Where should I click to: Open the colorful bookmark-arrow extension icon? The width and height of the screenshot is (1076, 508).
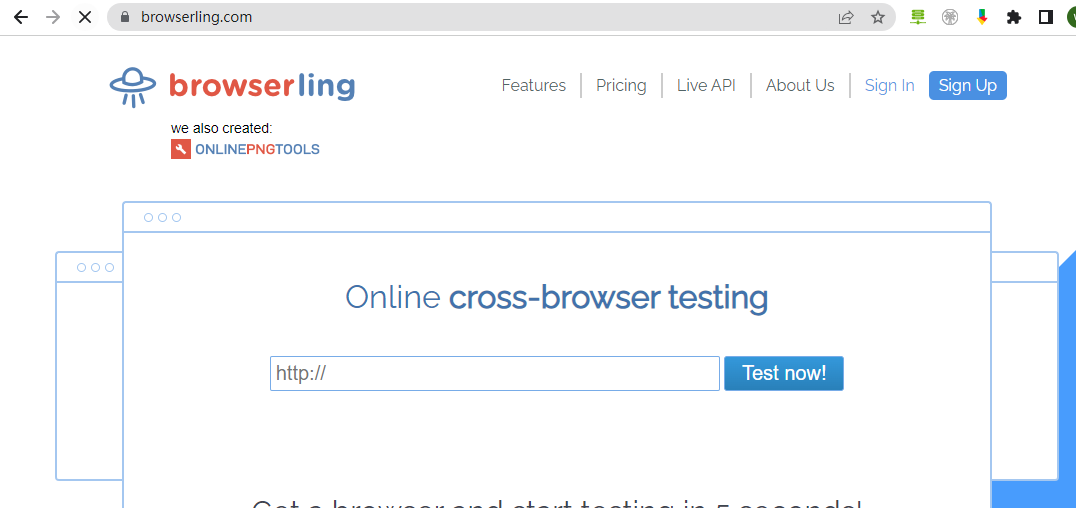point(982,17)
